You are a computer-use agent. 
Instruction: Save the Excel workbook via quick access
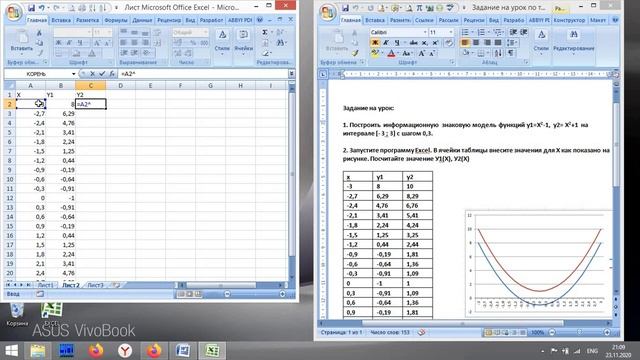31,7
